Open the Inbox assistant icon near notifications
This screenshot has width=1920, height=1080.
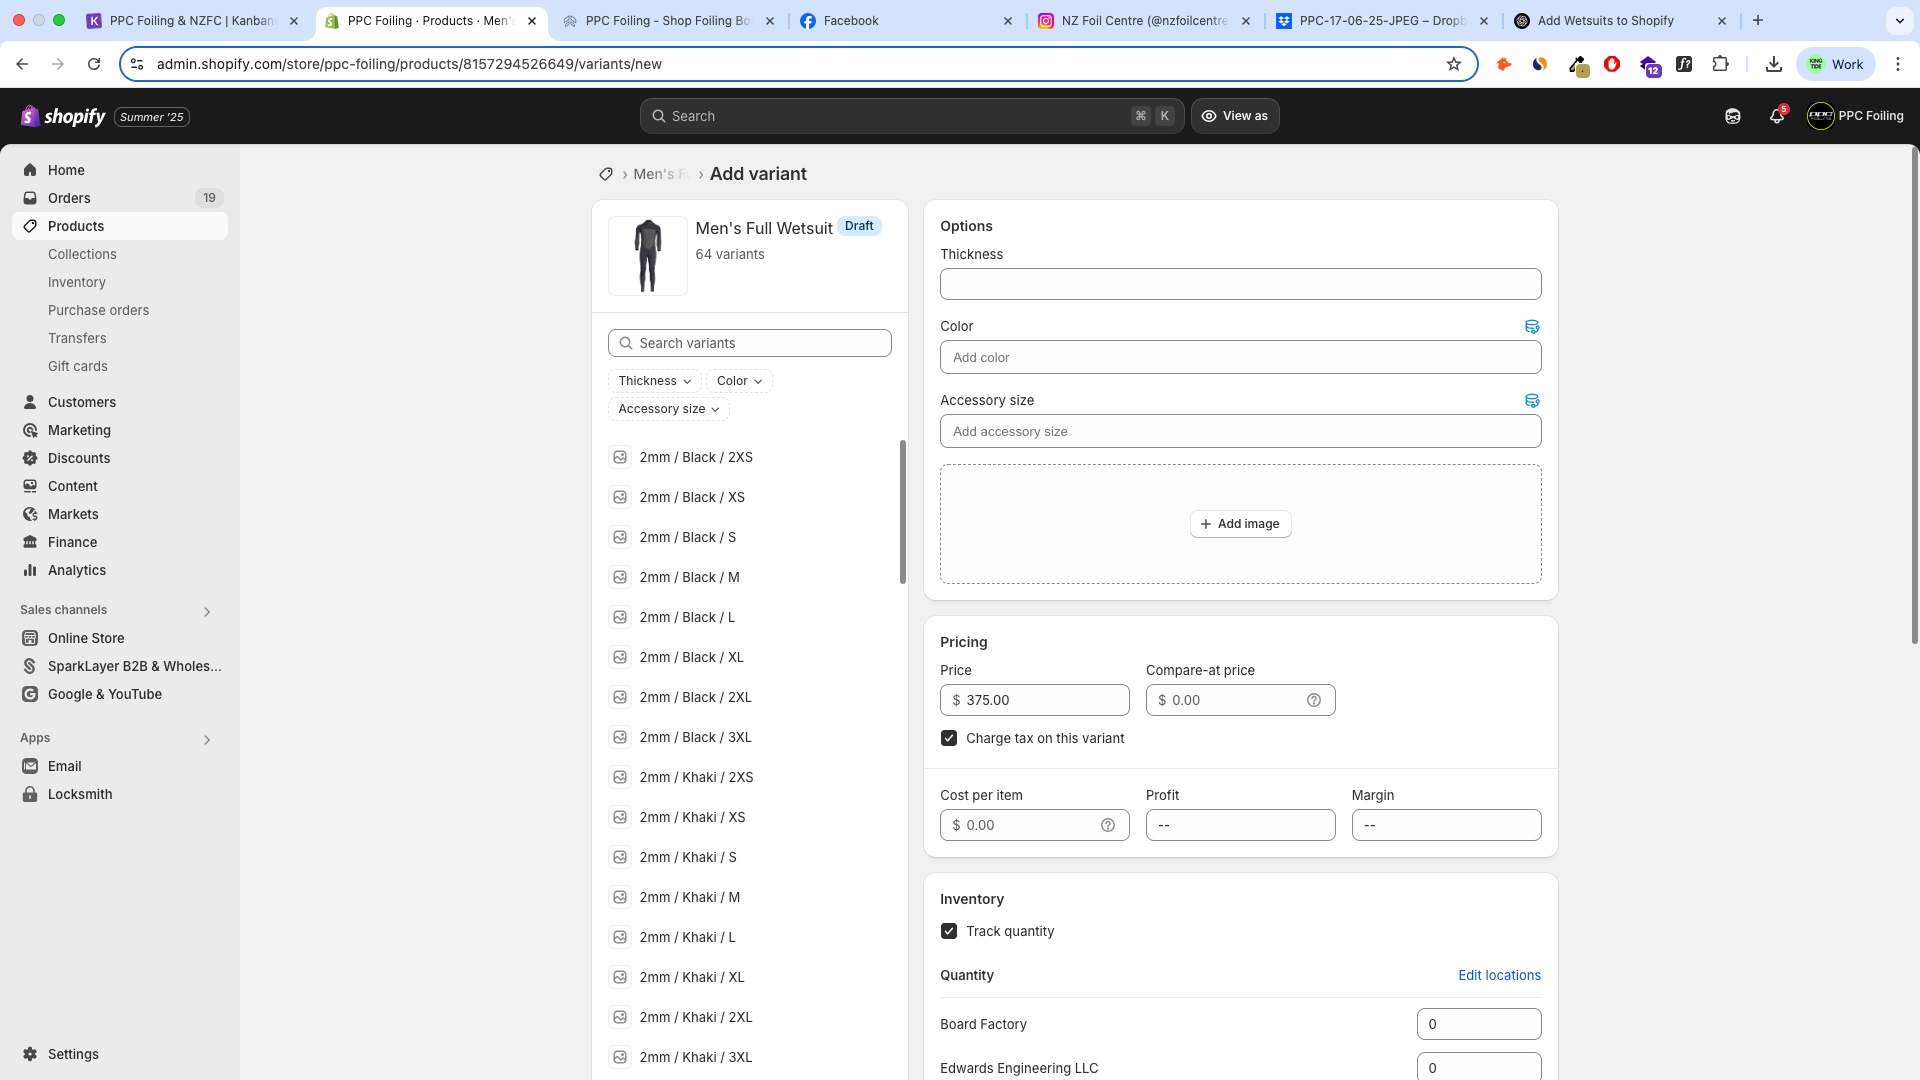pos(1733,116)
